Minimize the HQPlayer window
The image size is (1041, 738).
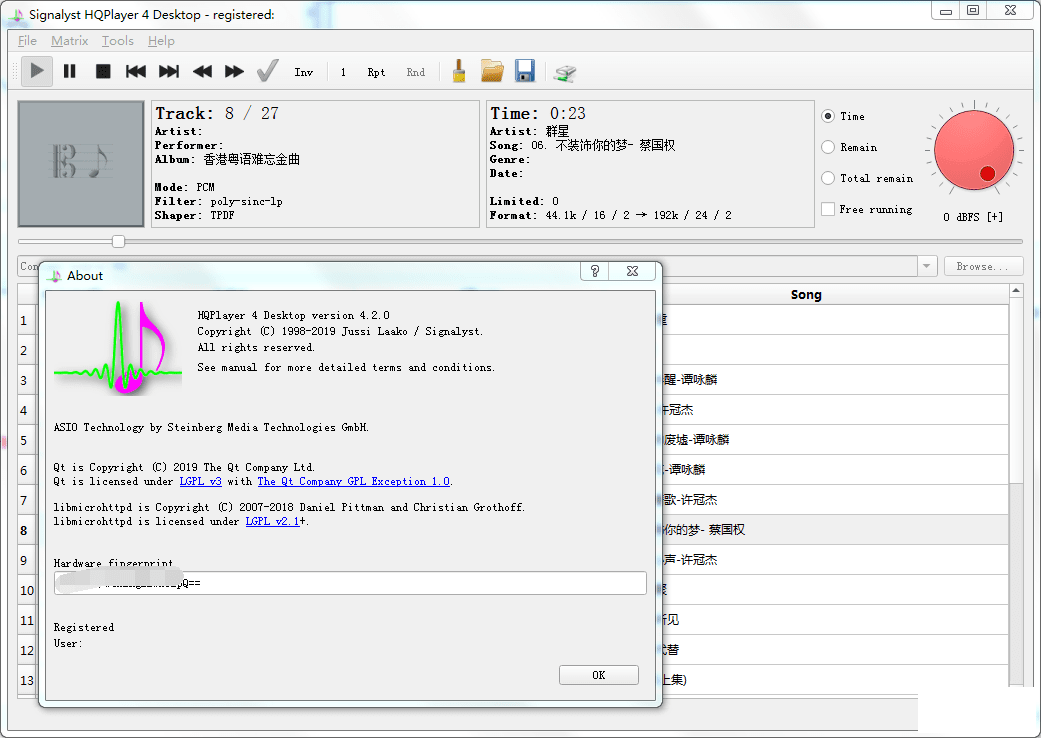(946, 11)
